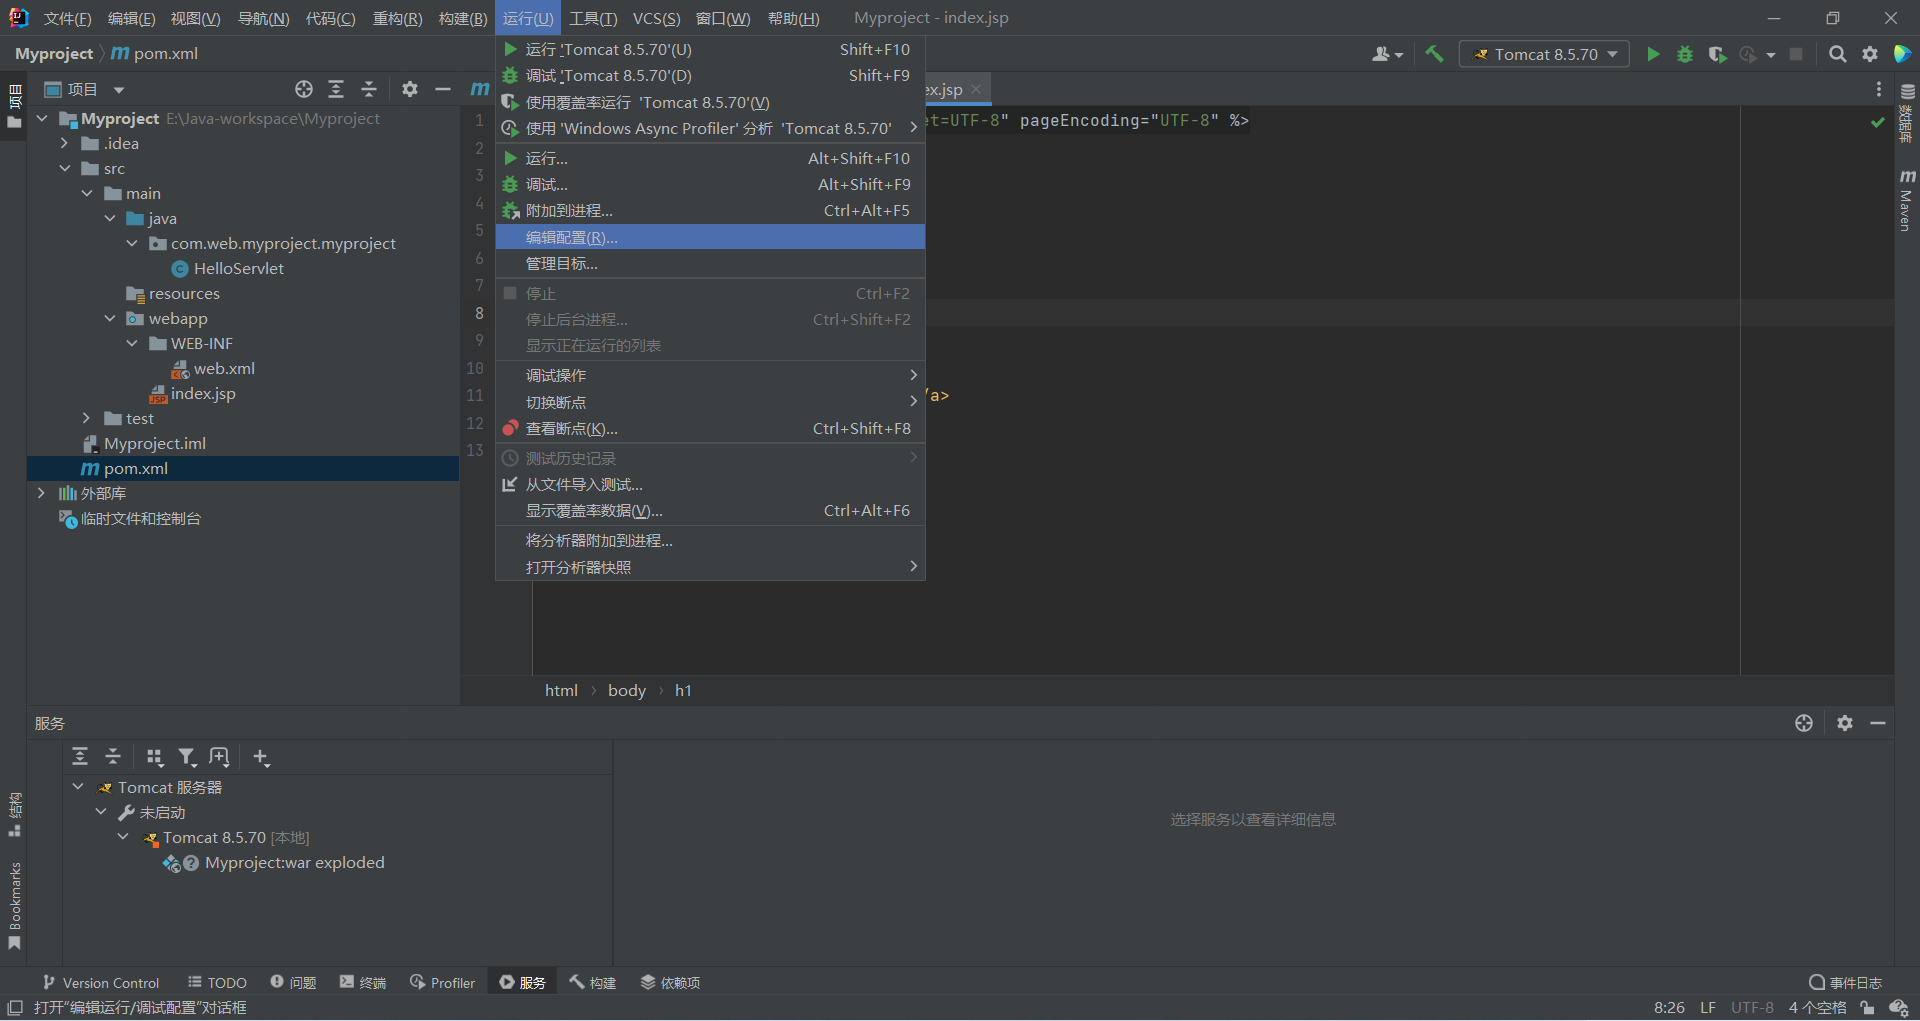Open 文件(F) menu in menu bar

(67, 18)
